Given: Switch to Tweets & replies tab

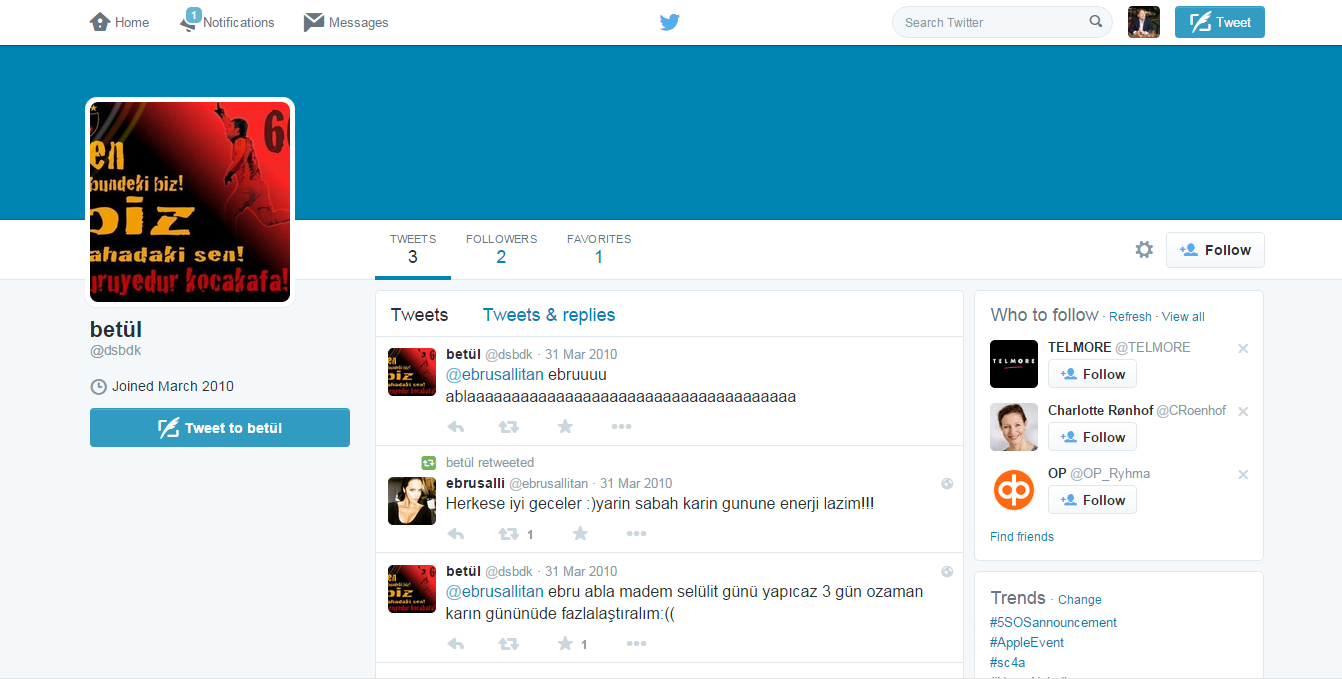Looking at the screenshot, I should click(x=549, y=315).
